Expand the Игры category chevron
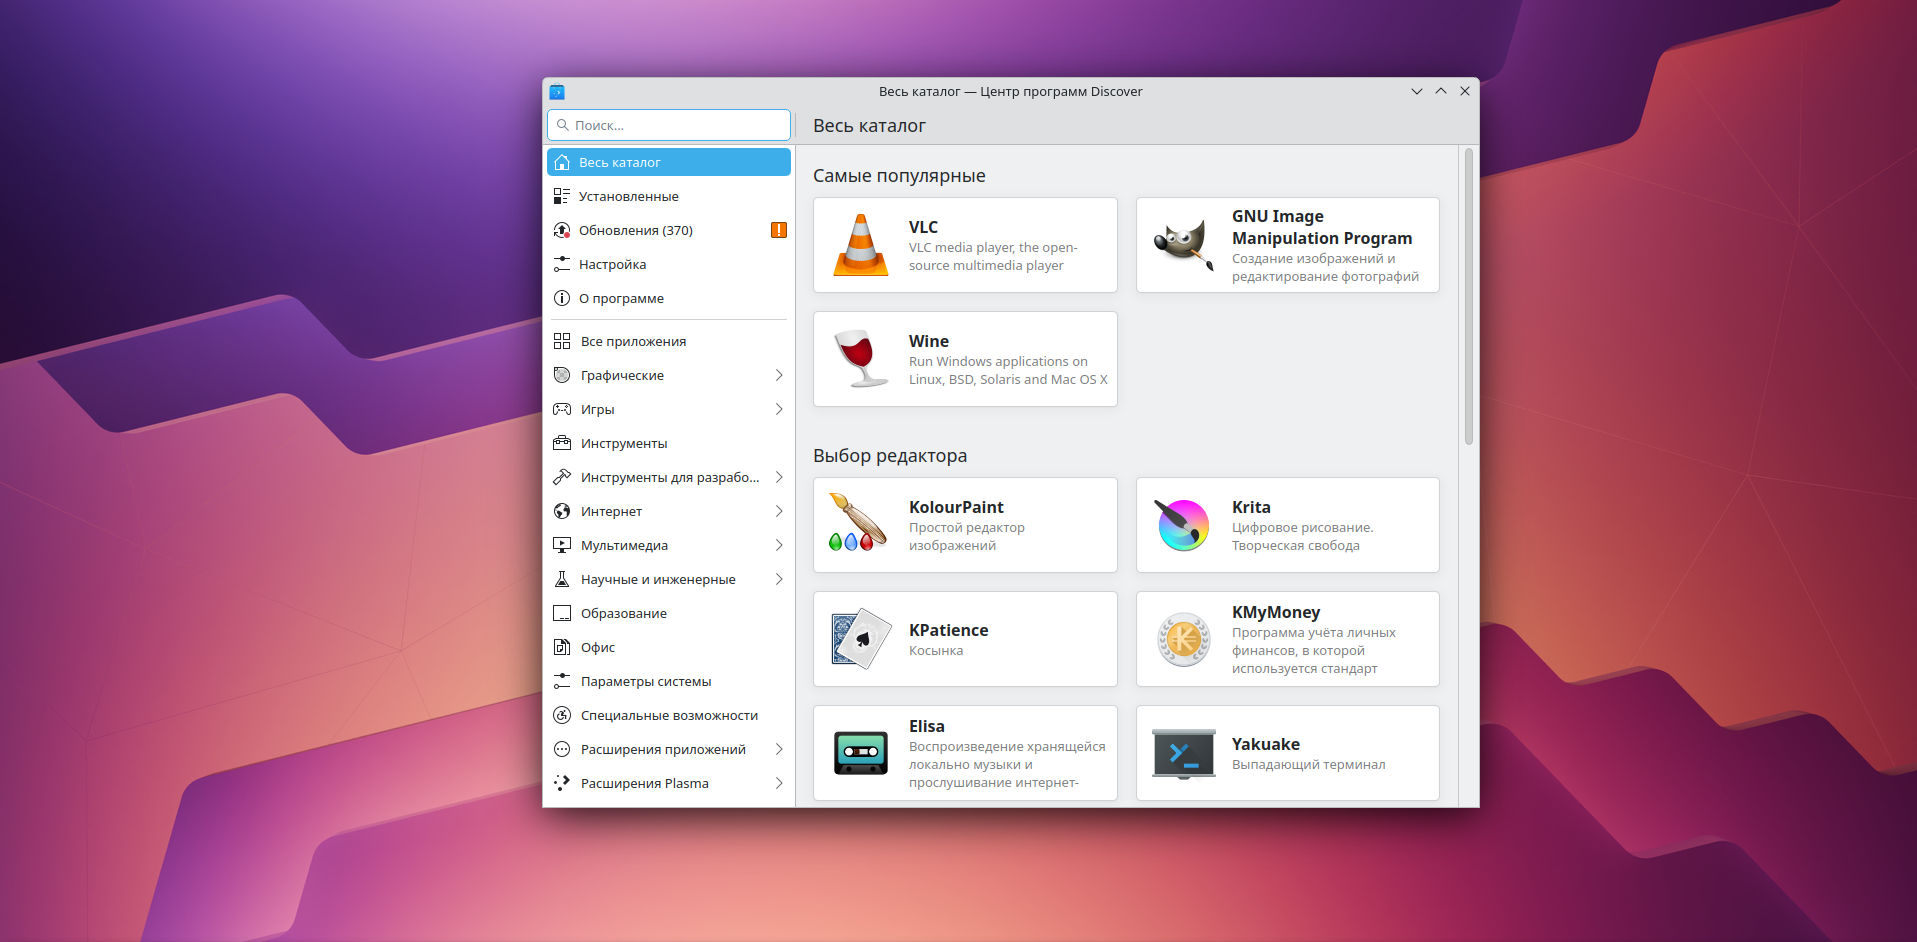The image size is (1917, 942). [779, 409]
